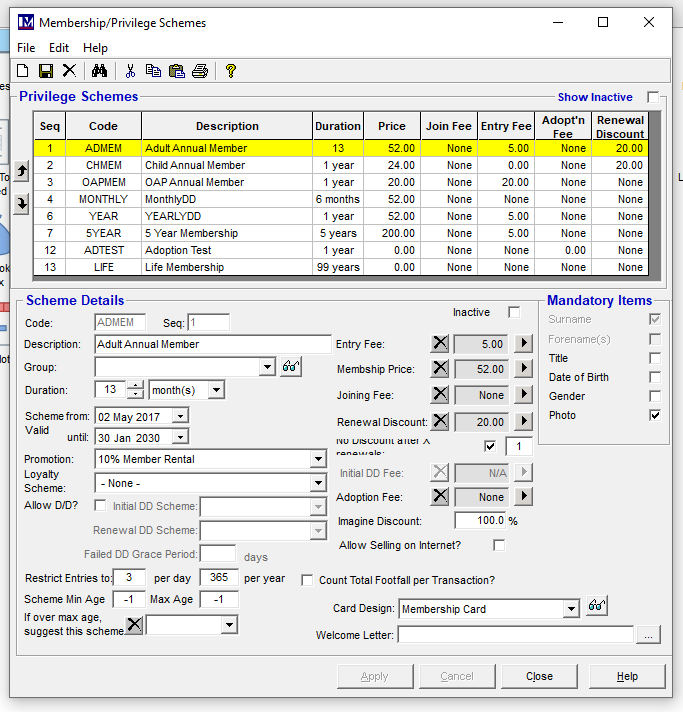Viewport: 683px width, 712px height.
Task: Click the binoculars Find toolbar icon
Action: click(x=99, y=70)
